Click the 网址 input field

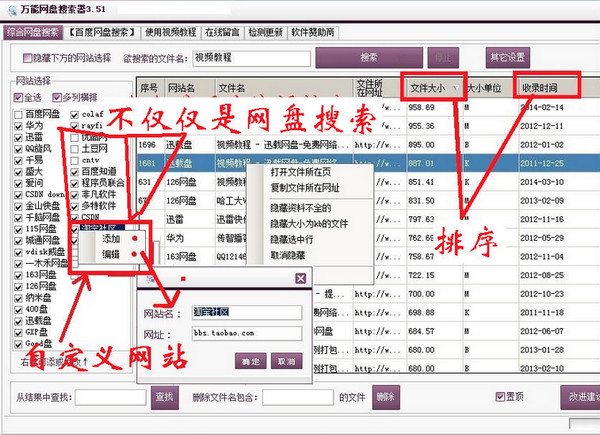click(247, 333)
